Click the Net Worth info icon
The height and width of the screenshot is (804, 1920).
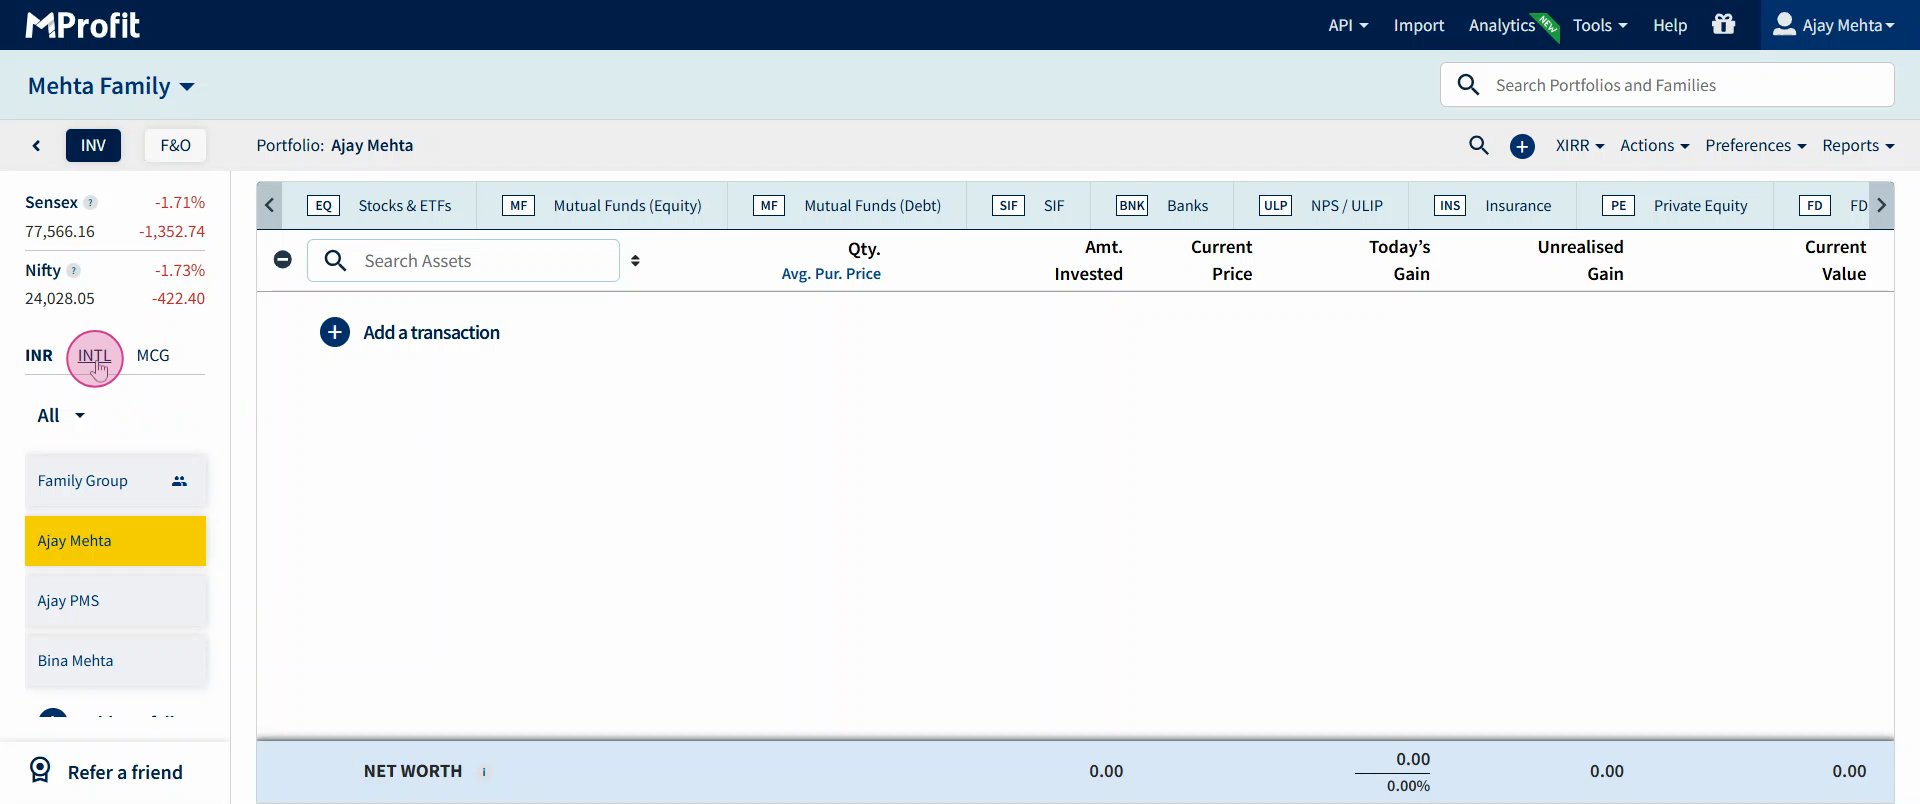tap(484, 772)
